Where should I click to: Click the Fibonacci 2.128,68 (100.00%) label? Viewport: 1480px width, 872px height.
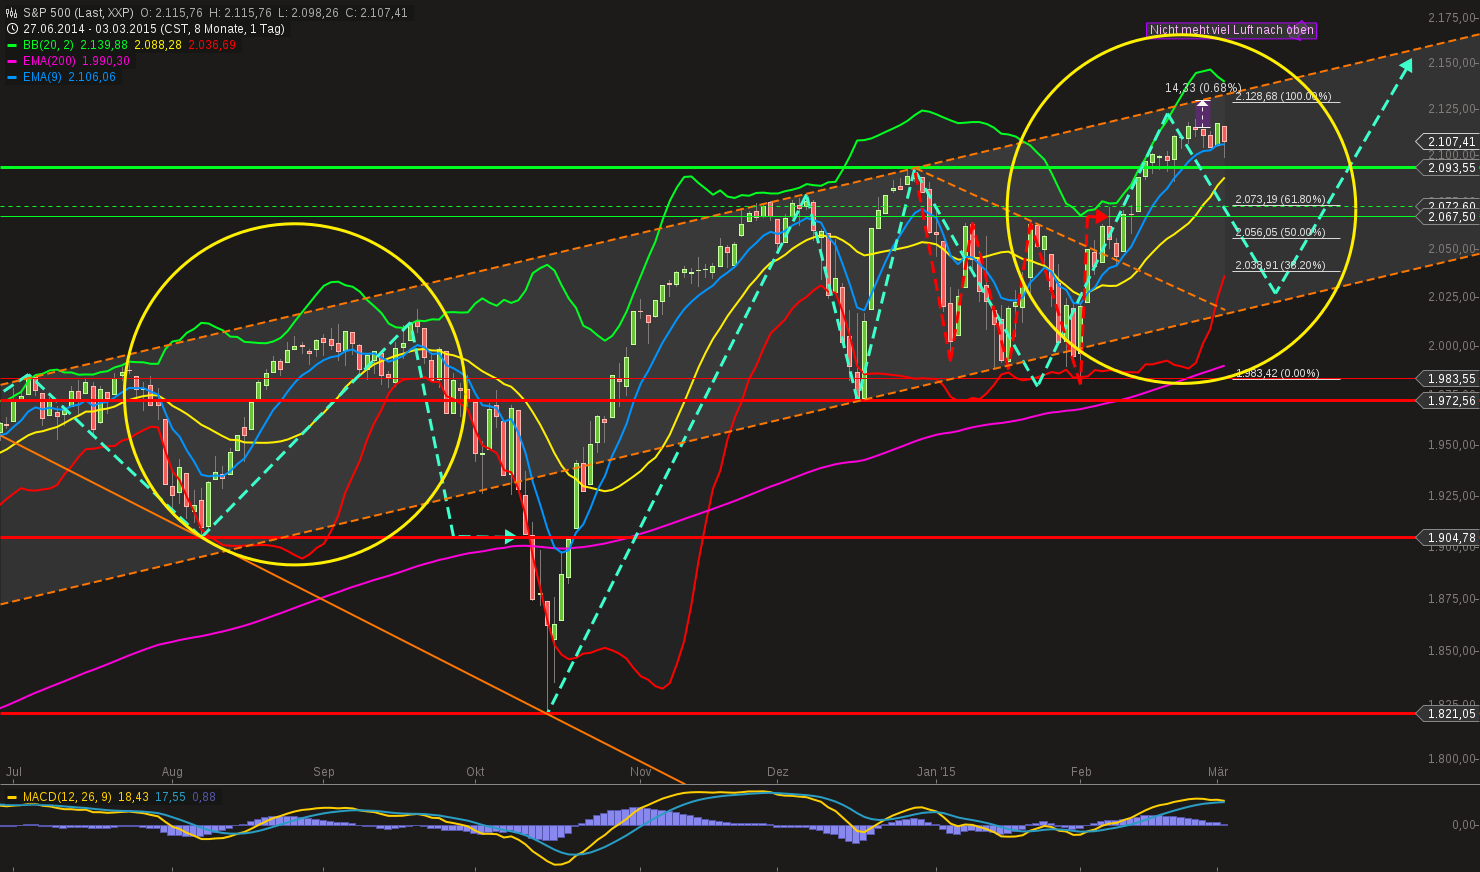pyautogui.click(x=1283, y=97)
